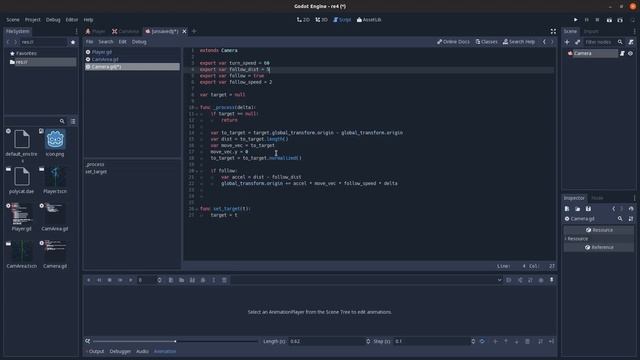Select polycat.dae file
The width and height of the screenshot is (640, 360).
coord(22,180)
